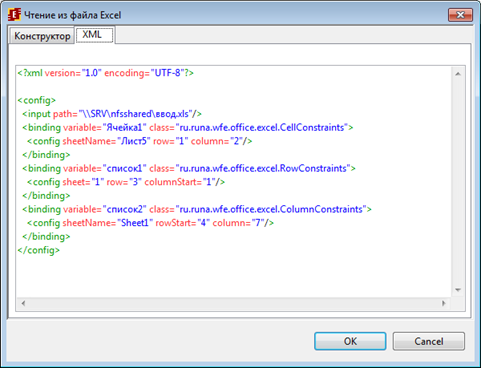Viewport: 482px width, 370px height.
Task: Click the Cancel button
Action: (x=429, y=341)
